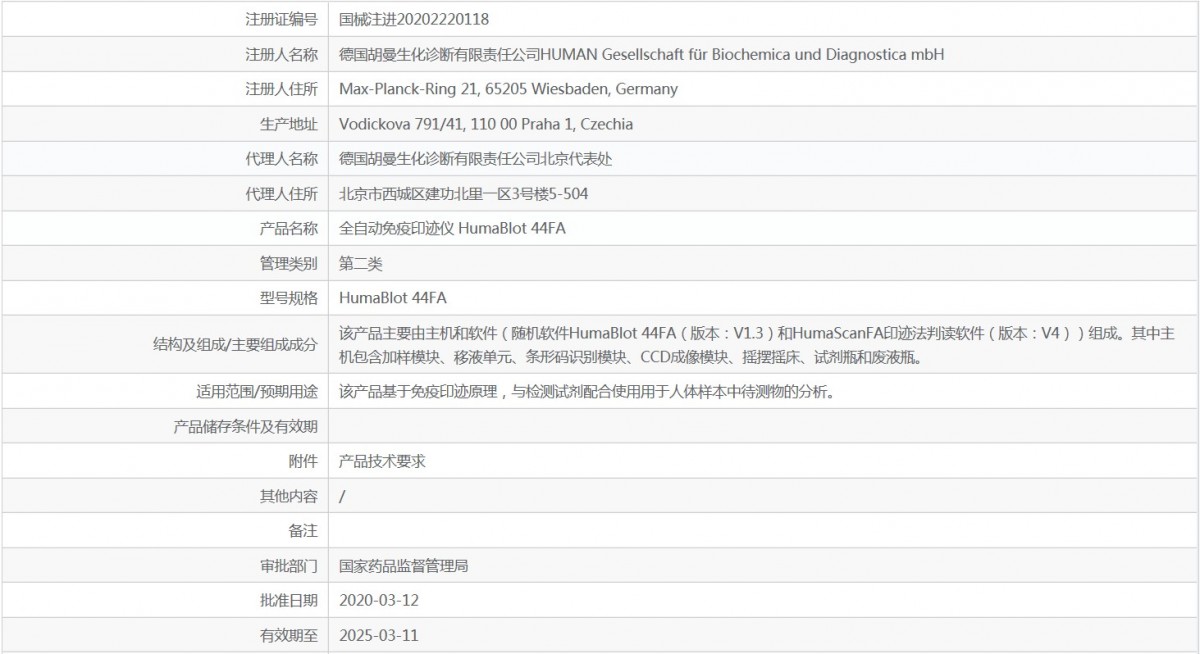Select the label 审批部门
Image resolution: width=1200 pixels, height=654 pixels.
(x=288, y=566)
